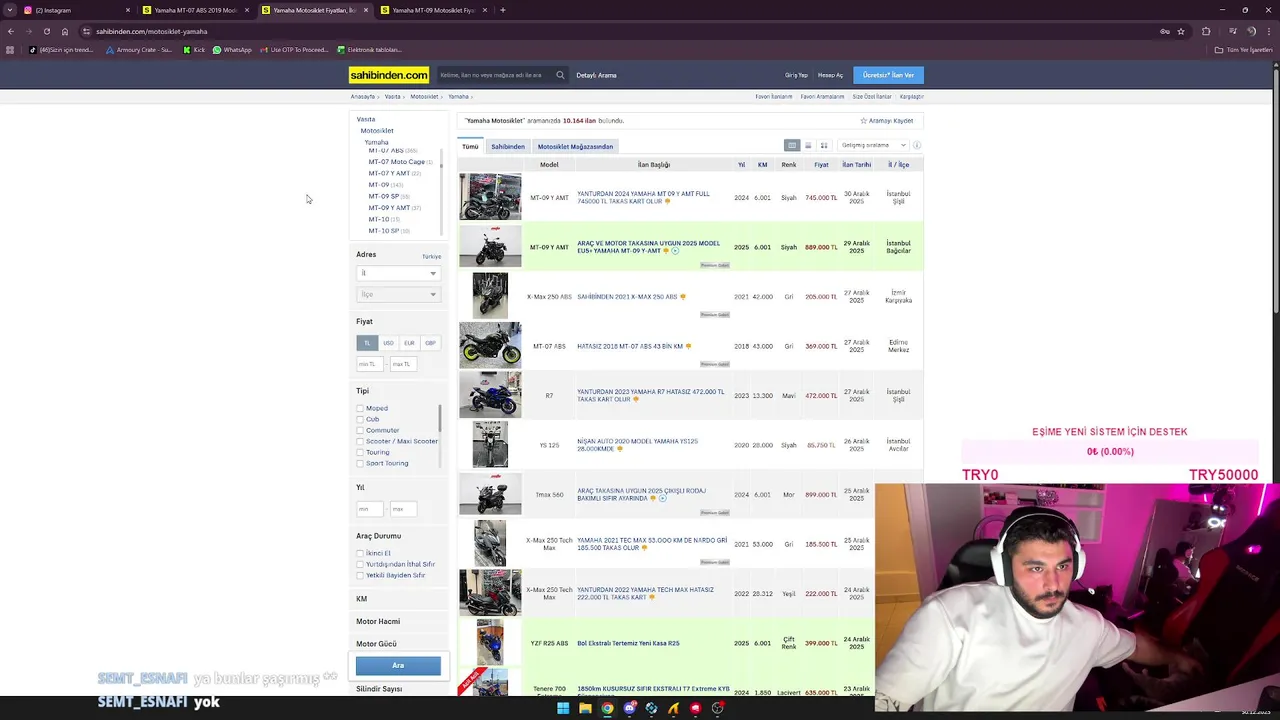The width and height of the screenshot is (1280, 720).
Task: Open the Detaylı Arama link
Action: [x=596, y=75]
